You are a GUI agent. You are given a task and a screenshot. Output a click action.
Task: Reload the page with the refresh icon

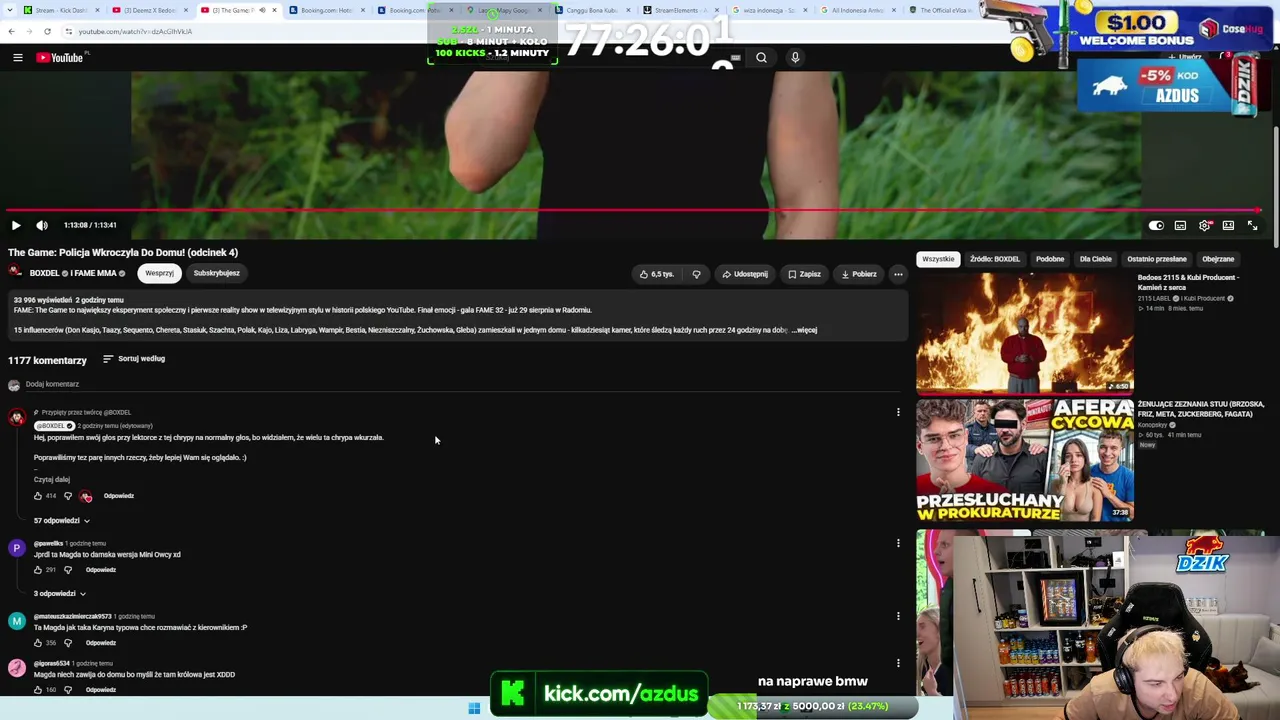[x=47, y=31]
